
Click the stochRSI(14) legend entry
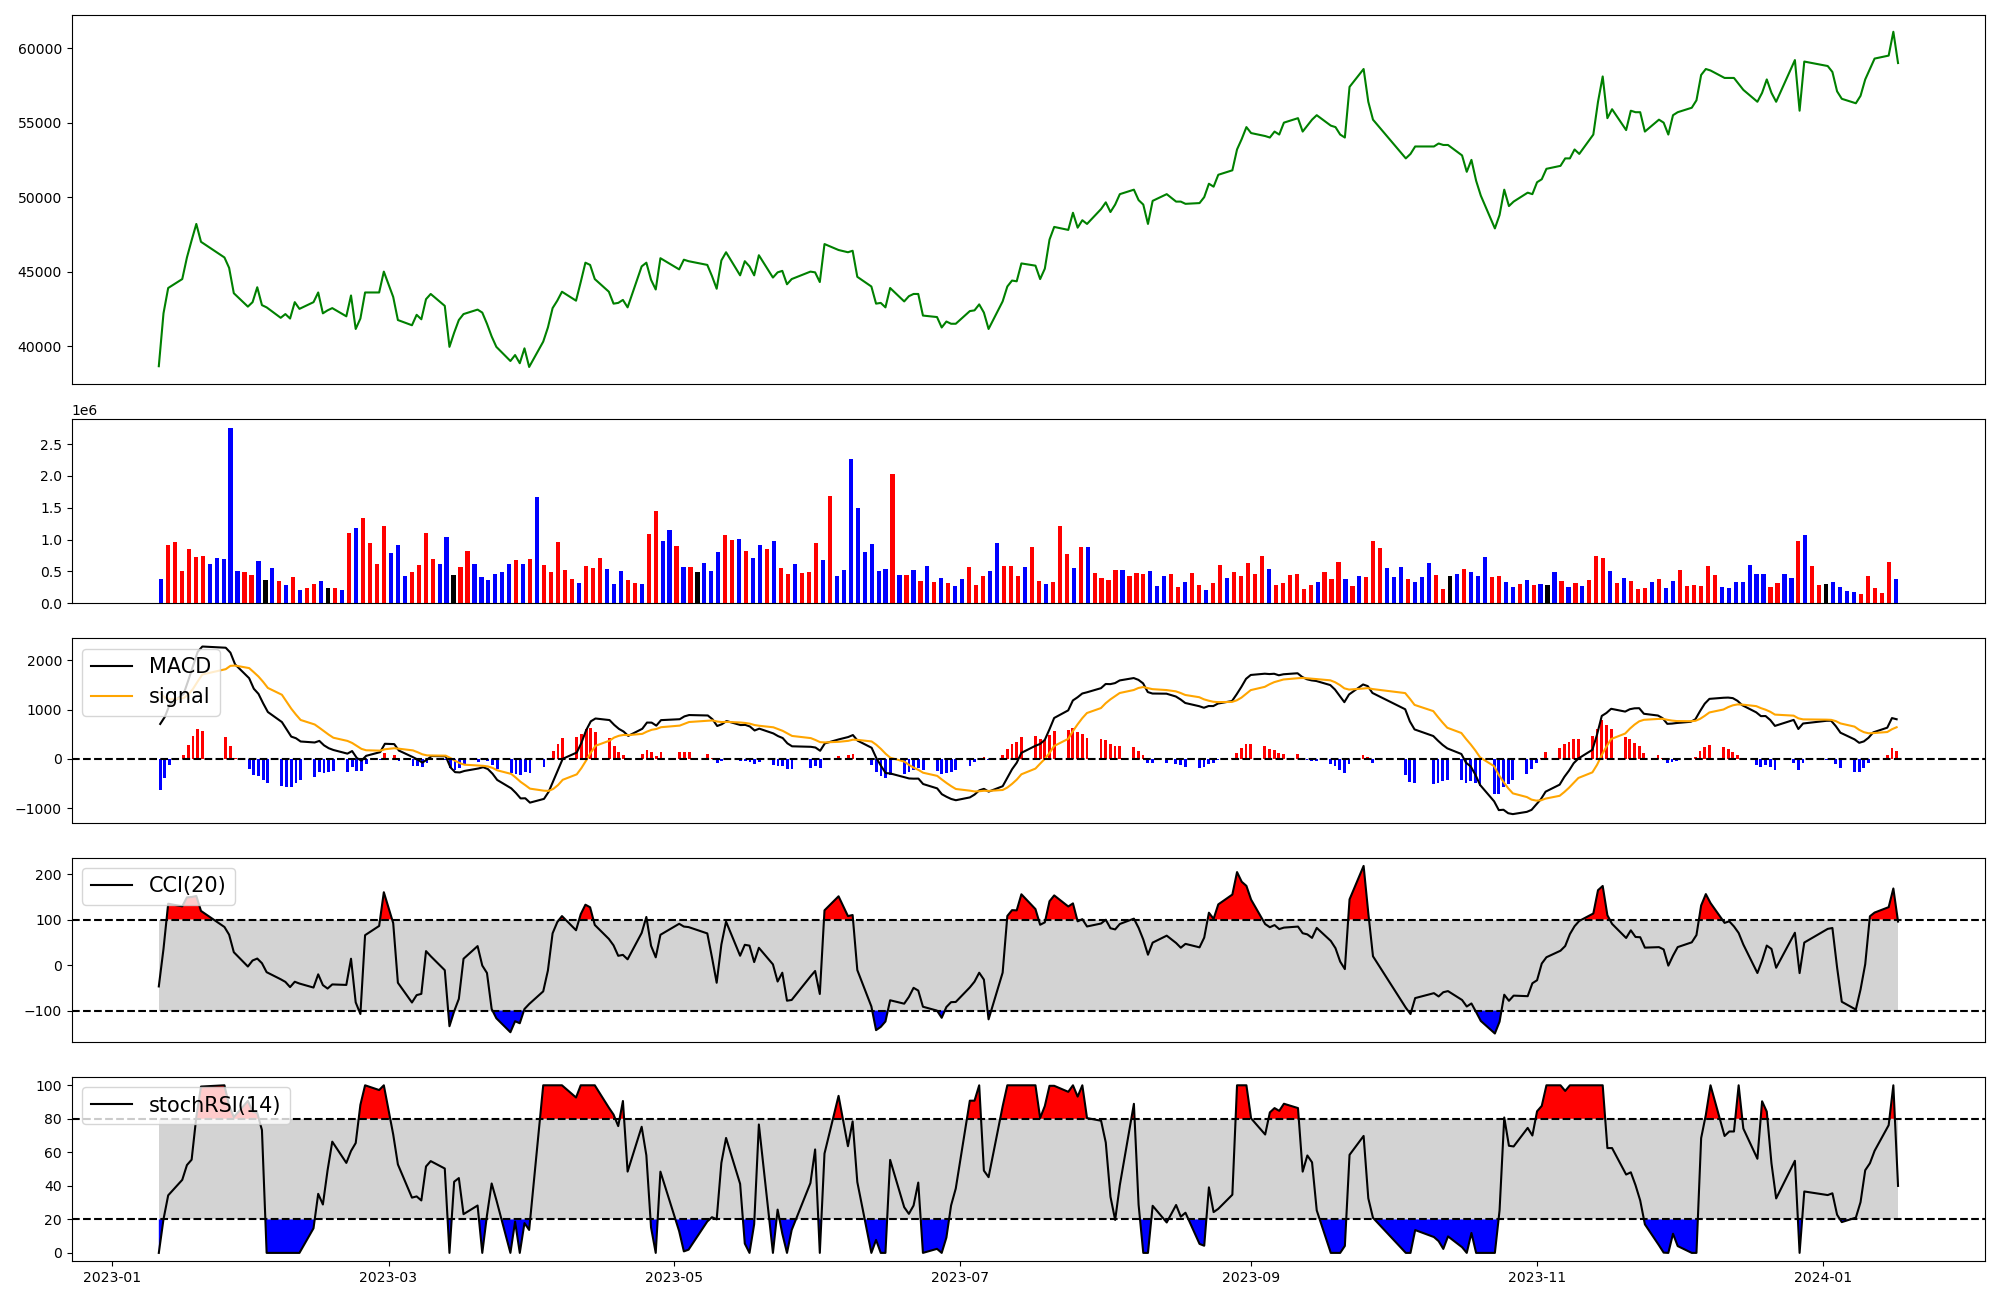(214, 1105)
